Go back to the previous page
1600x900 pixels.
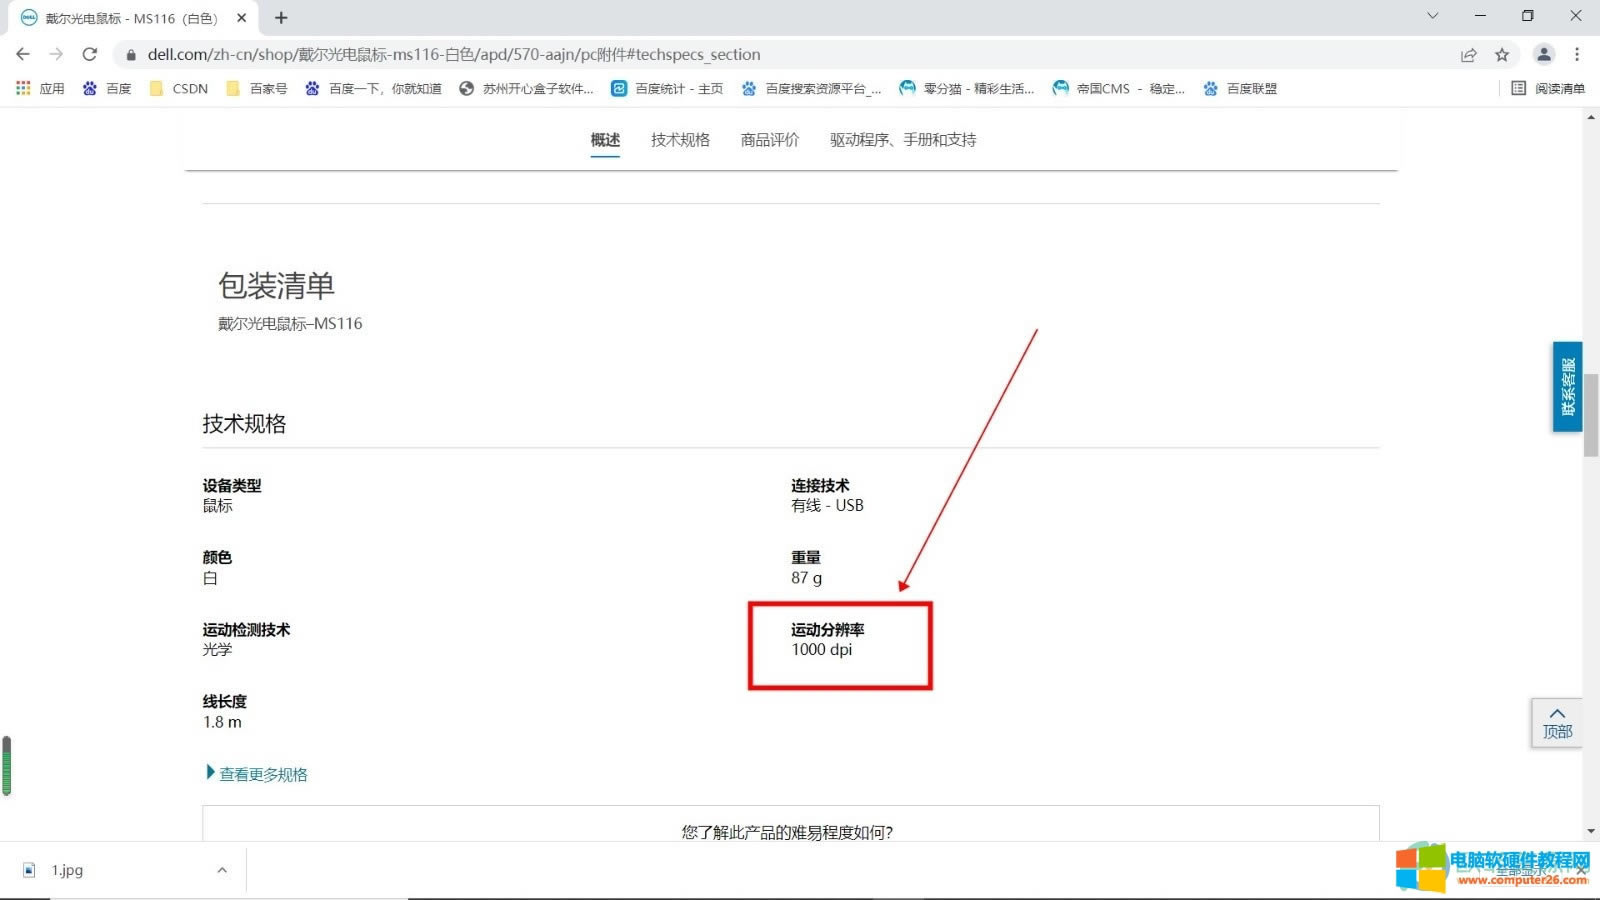(23, 54)
